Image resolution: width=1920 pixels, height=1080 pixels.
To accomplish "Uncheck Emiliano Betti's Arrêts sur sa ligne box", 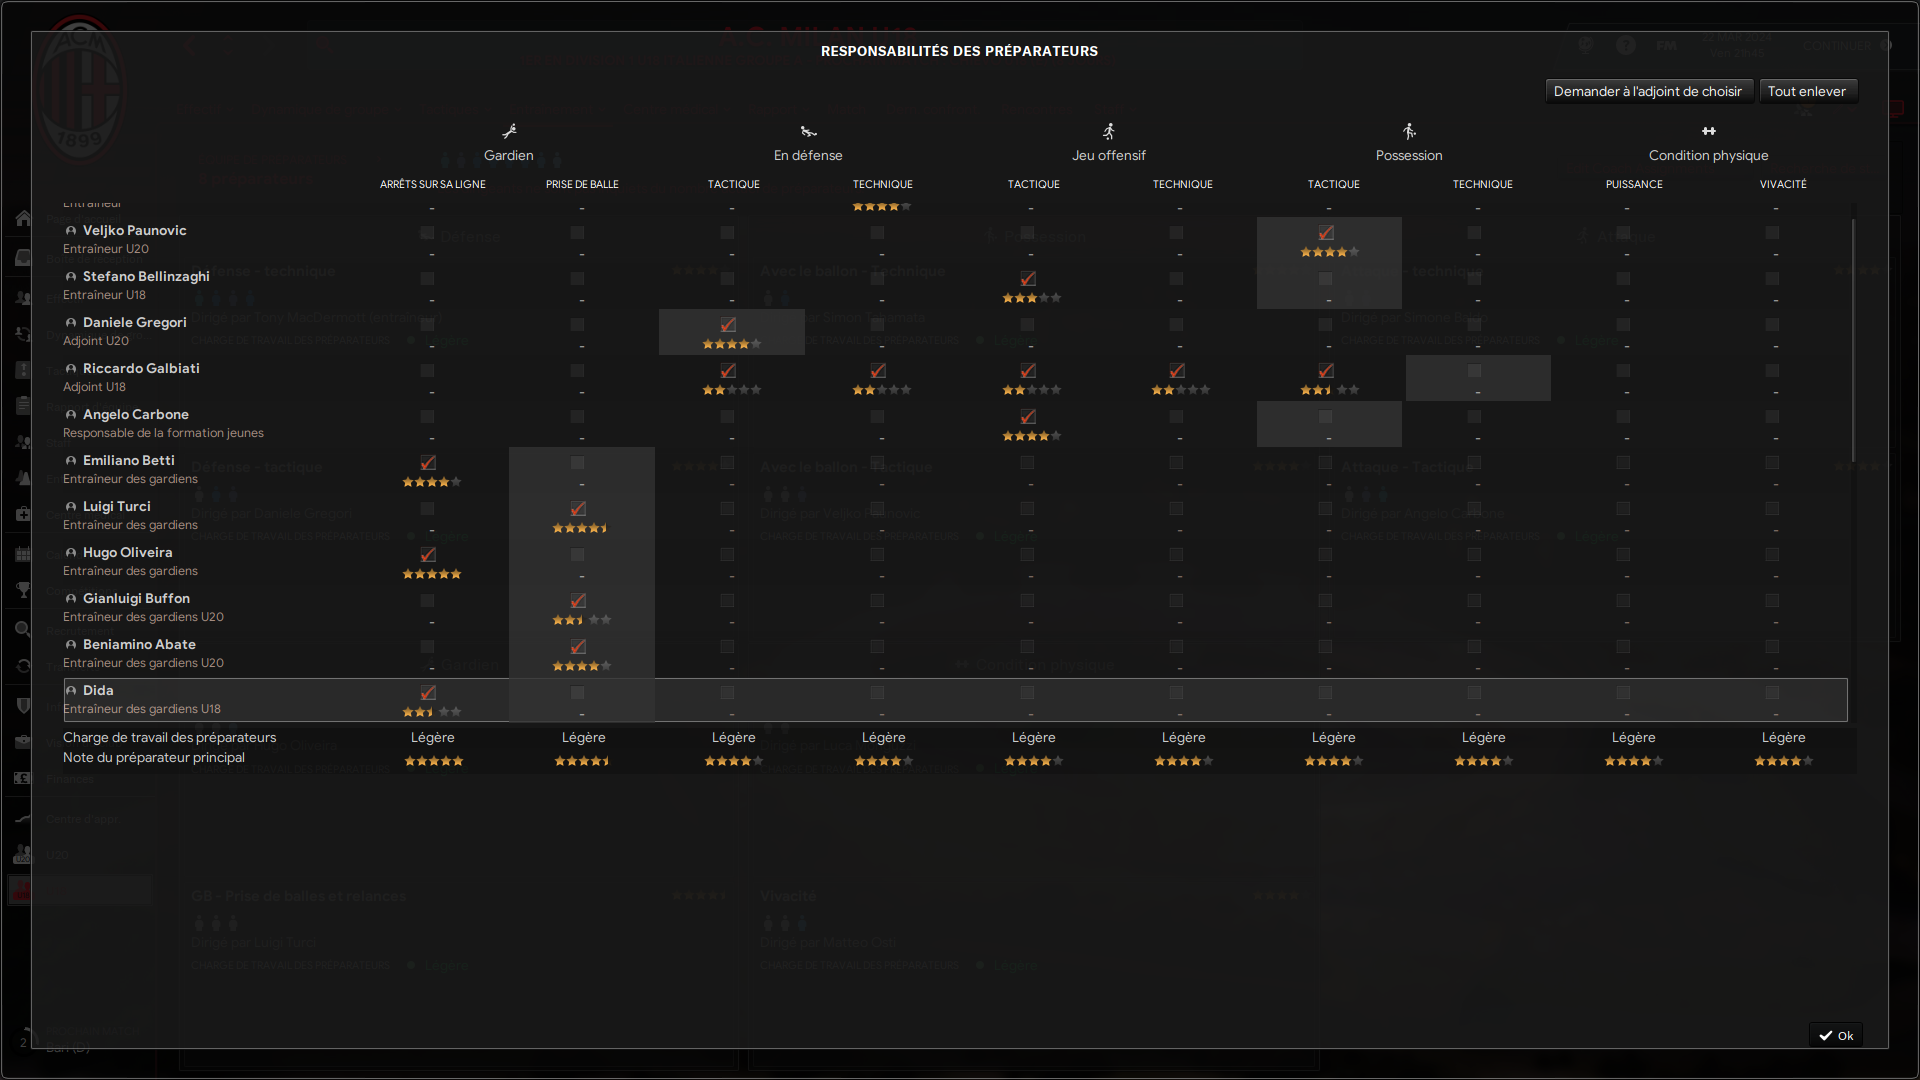I will [428, 463].
